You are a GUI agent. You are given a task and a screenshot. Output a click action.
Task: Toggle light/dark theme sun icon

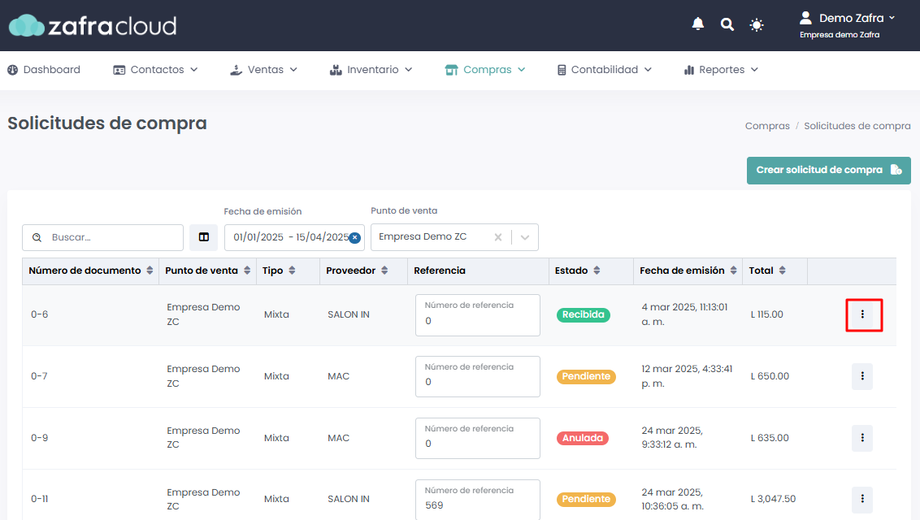757,25
